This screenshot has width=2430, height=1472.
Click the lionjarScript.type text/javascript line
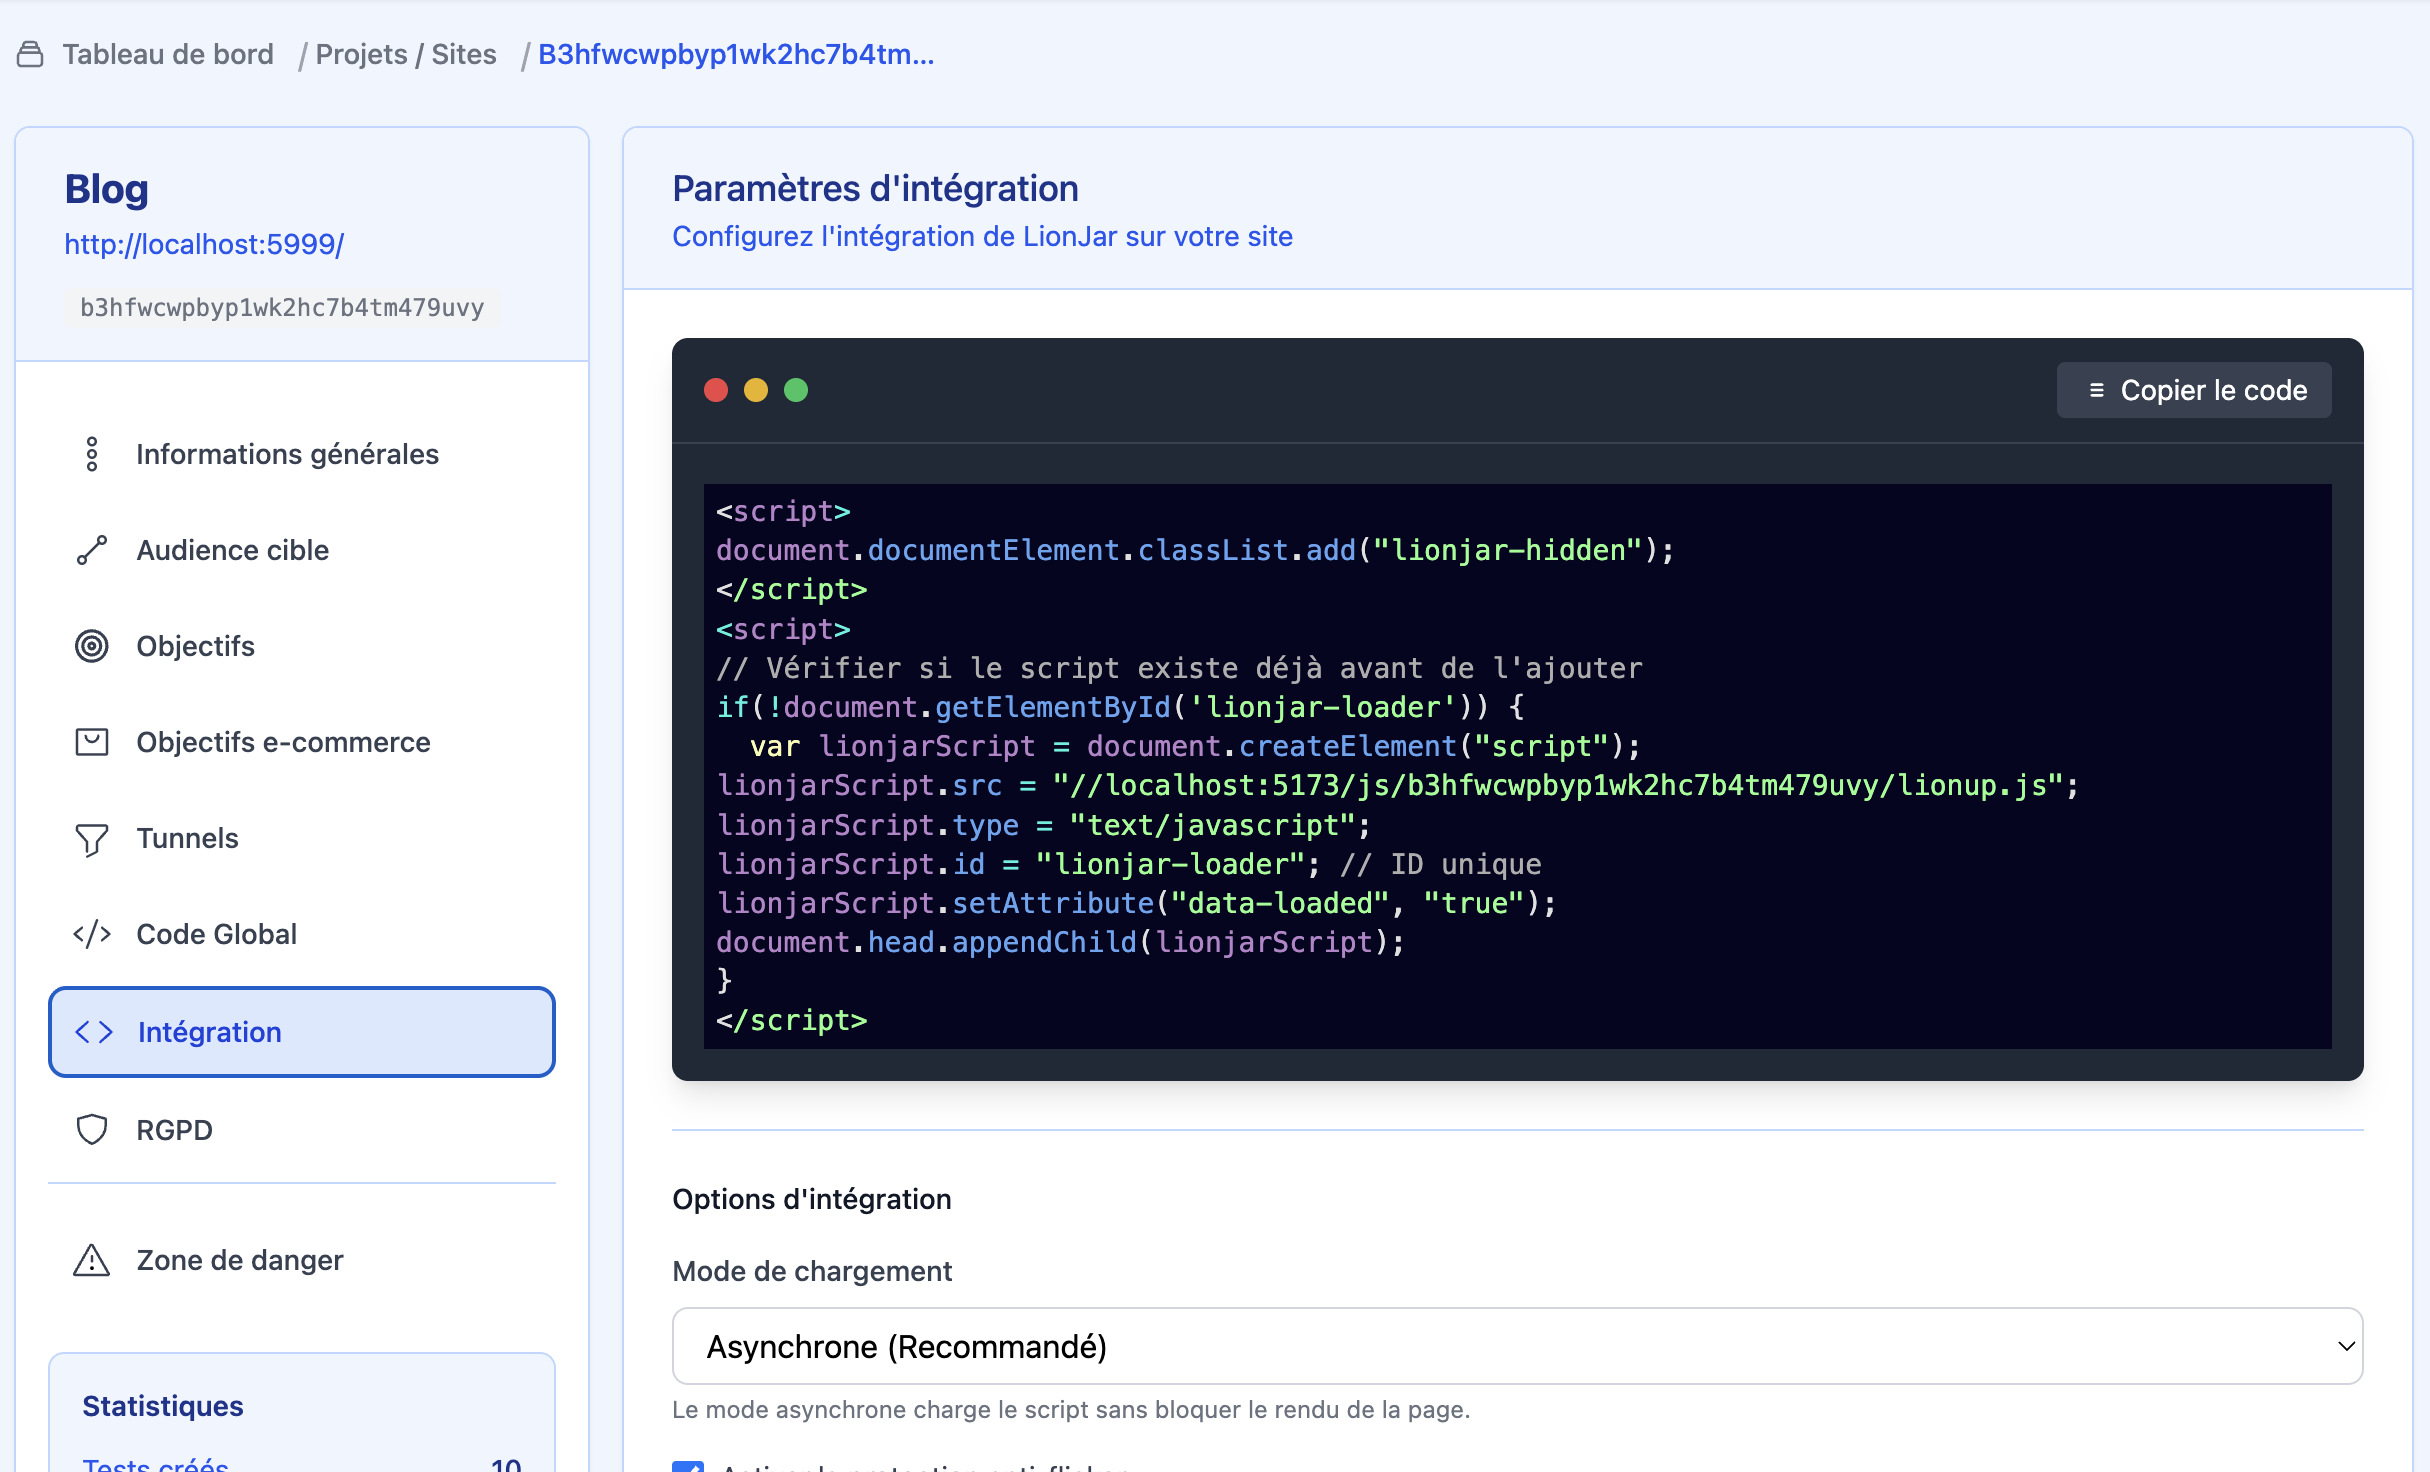point(1043,825)
